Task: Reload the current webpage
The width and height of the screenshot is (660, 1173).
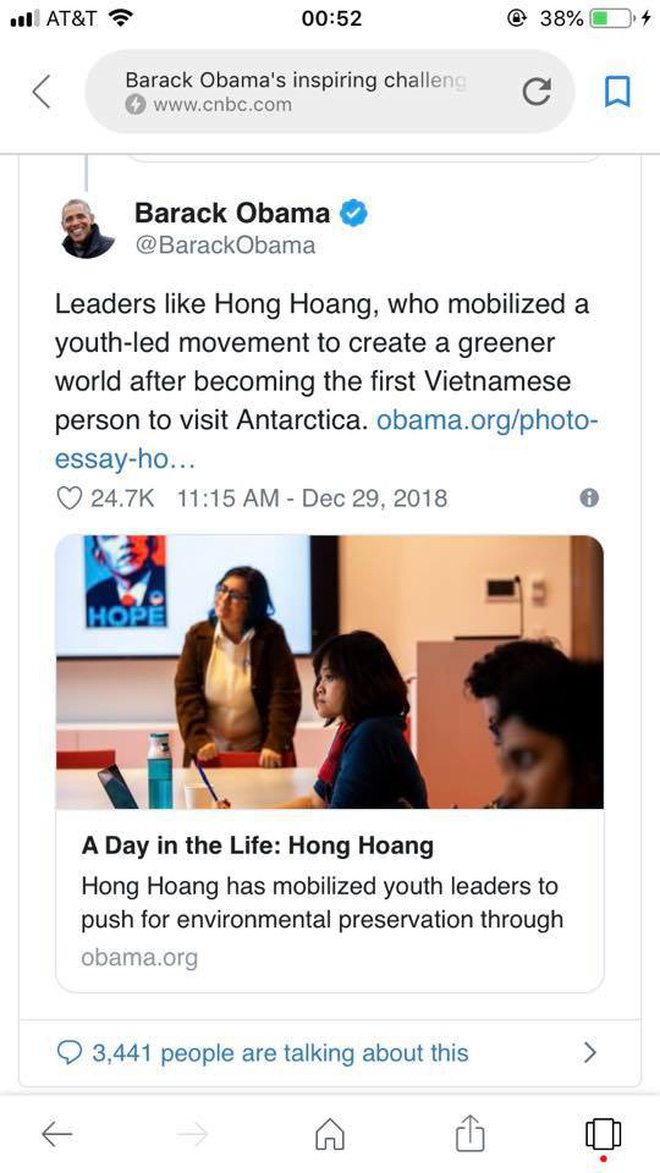Action: (537, 91)
